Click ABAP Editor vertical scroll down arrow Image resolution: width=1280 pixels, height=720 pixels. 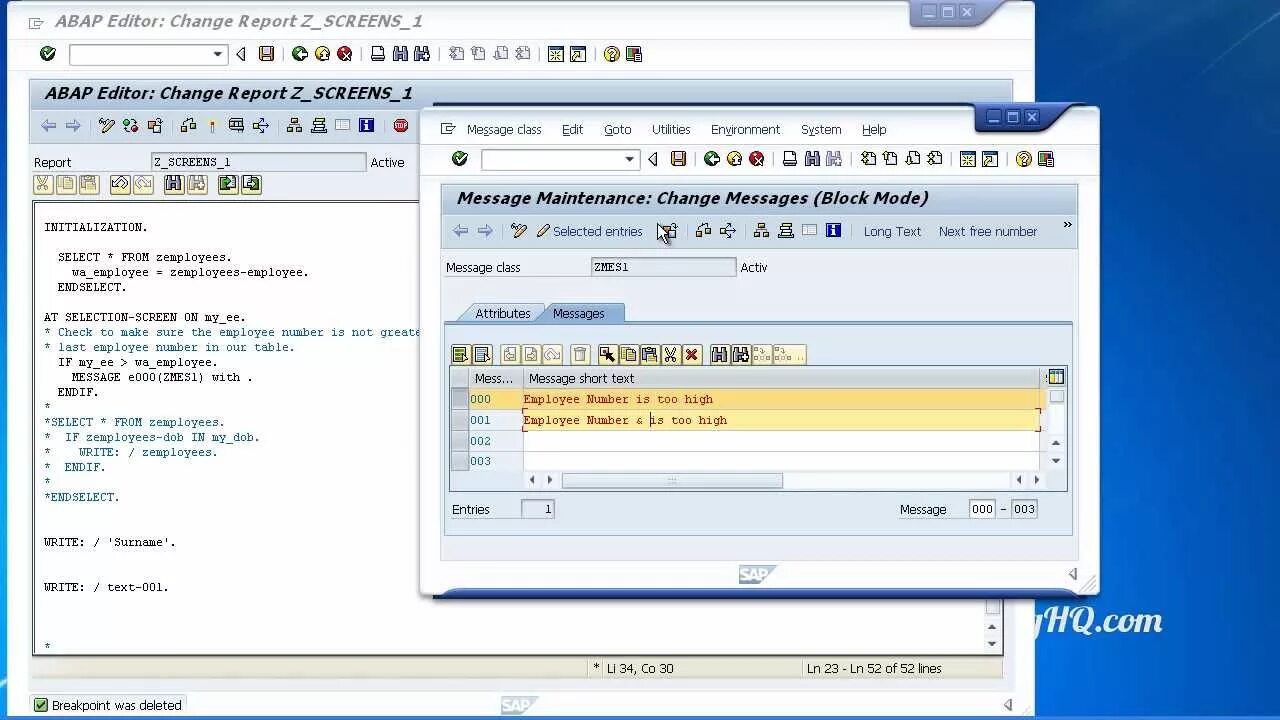pyautogui.click(x=992, y=644)
